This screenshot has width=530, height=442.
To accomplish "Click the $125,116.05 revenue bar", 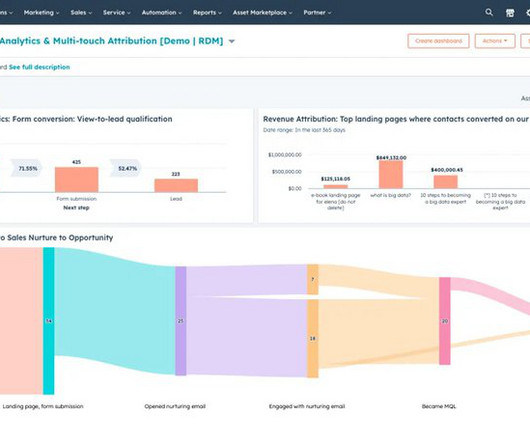I will pyautogui.click(x=336, y=187).
